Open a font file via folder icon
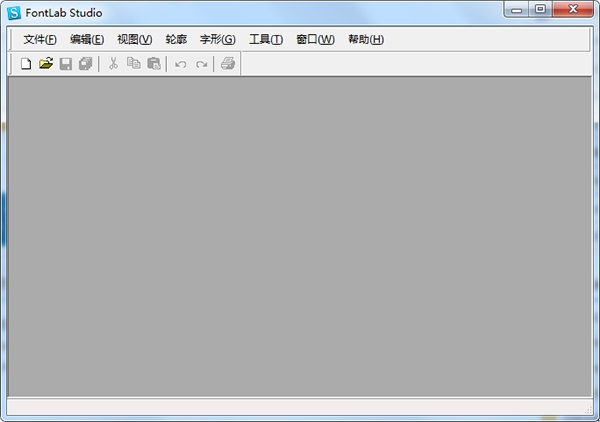The image size is (600, 422). [46, 64]
